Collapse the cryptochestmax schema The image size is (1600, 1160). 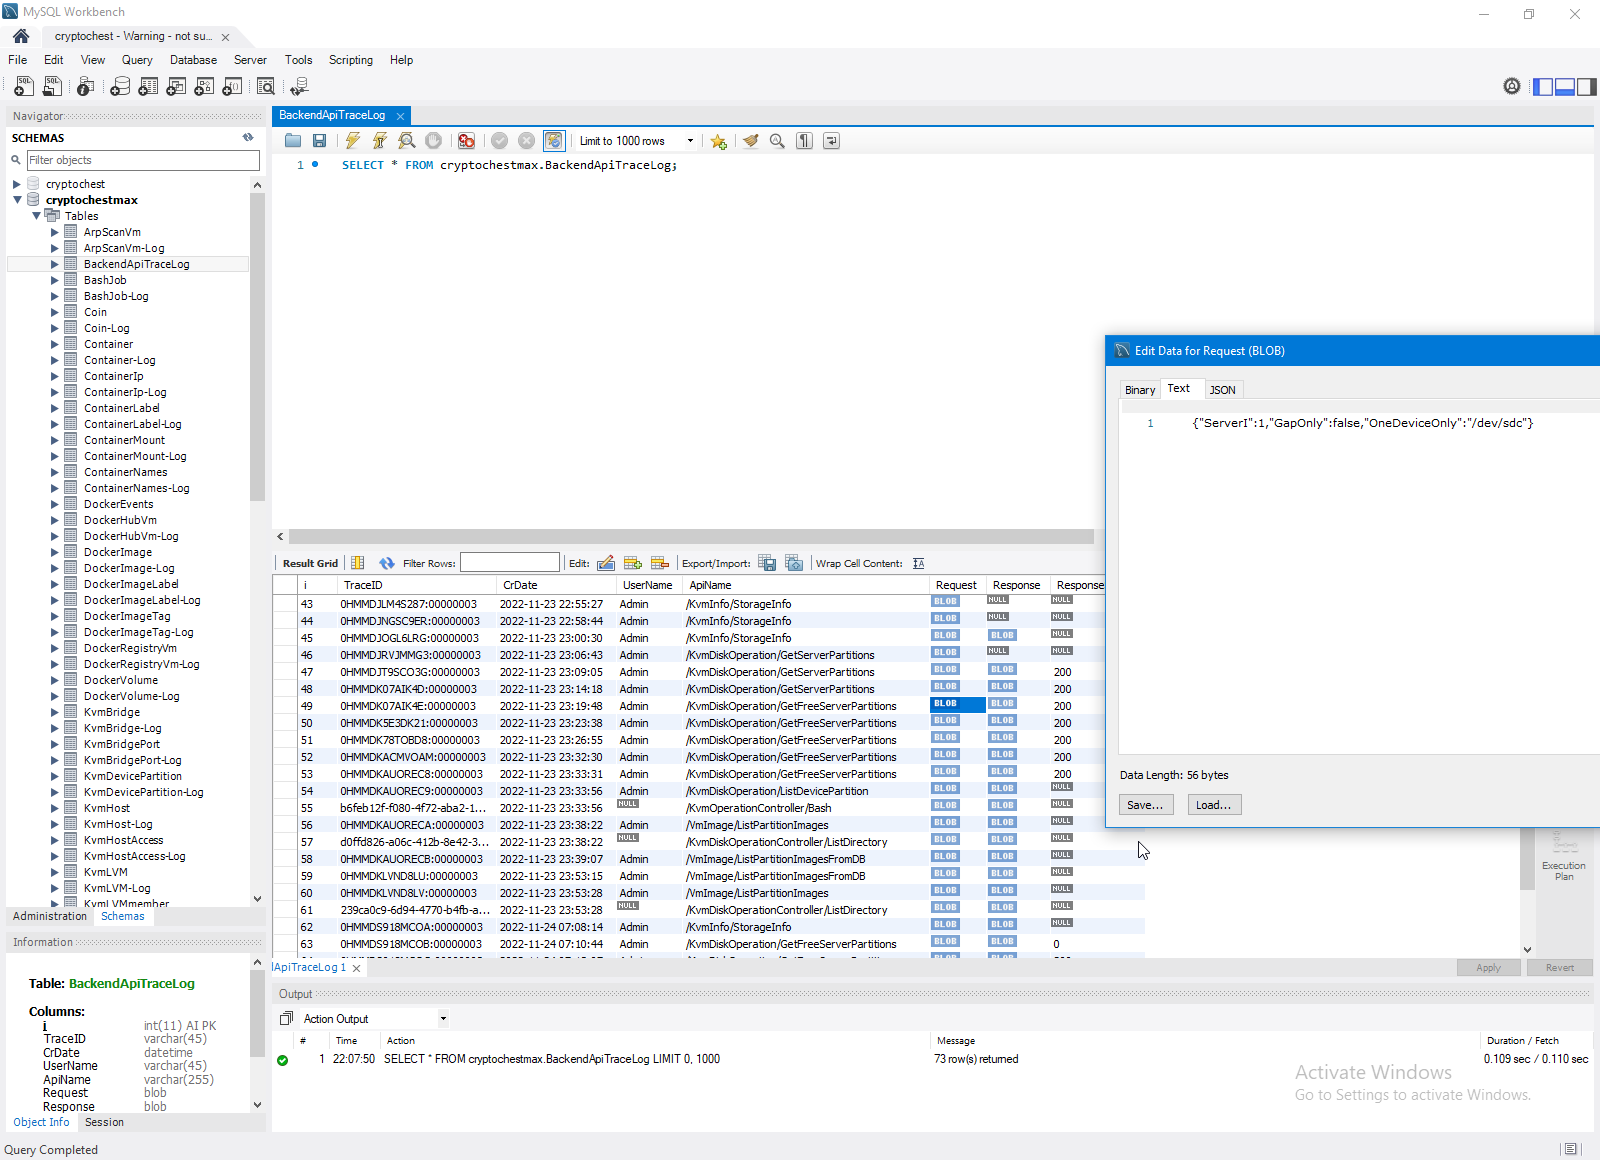pos(17,200)
